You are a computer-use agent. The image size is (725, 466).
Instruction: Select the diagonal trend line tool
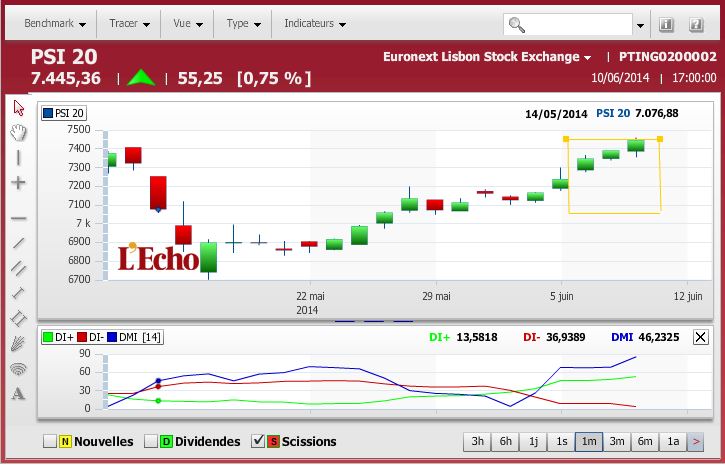18,243
